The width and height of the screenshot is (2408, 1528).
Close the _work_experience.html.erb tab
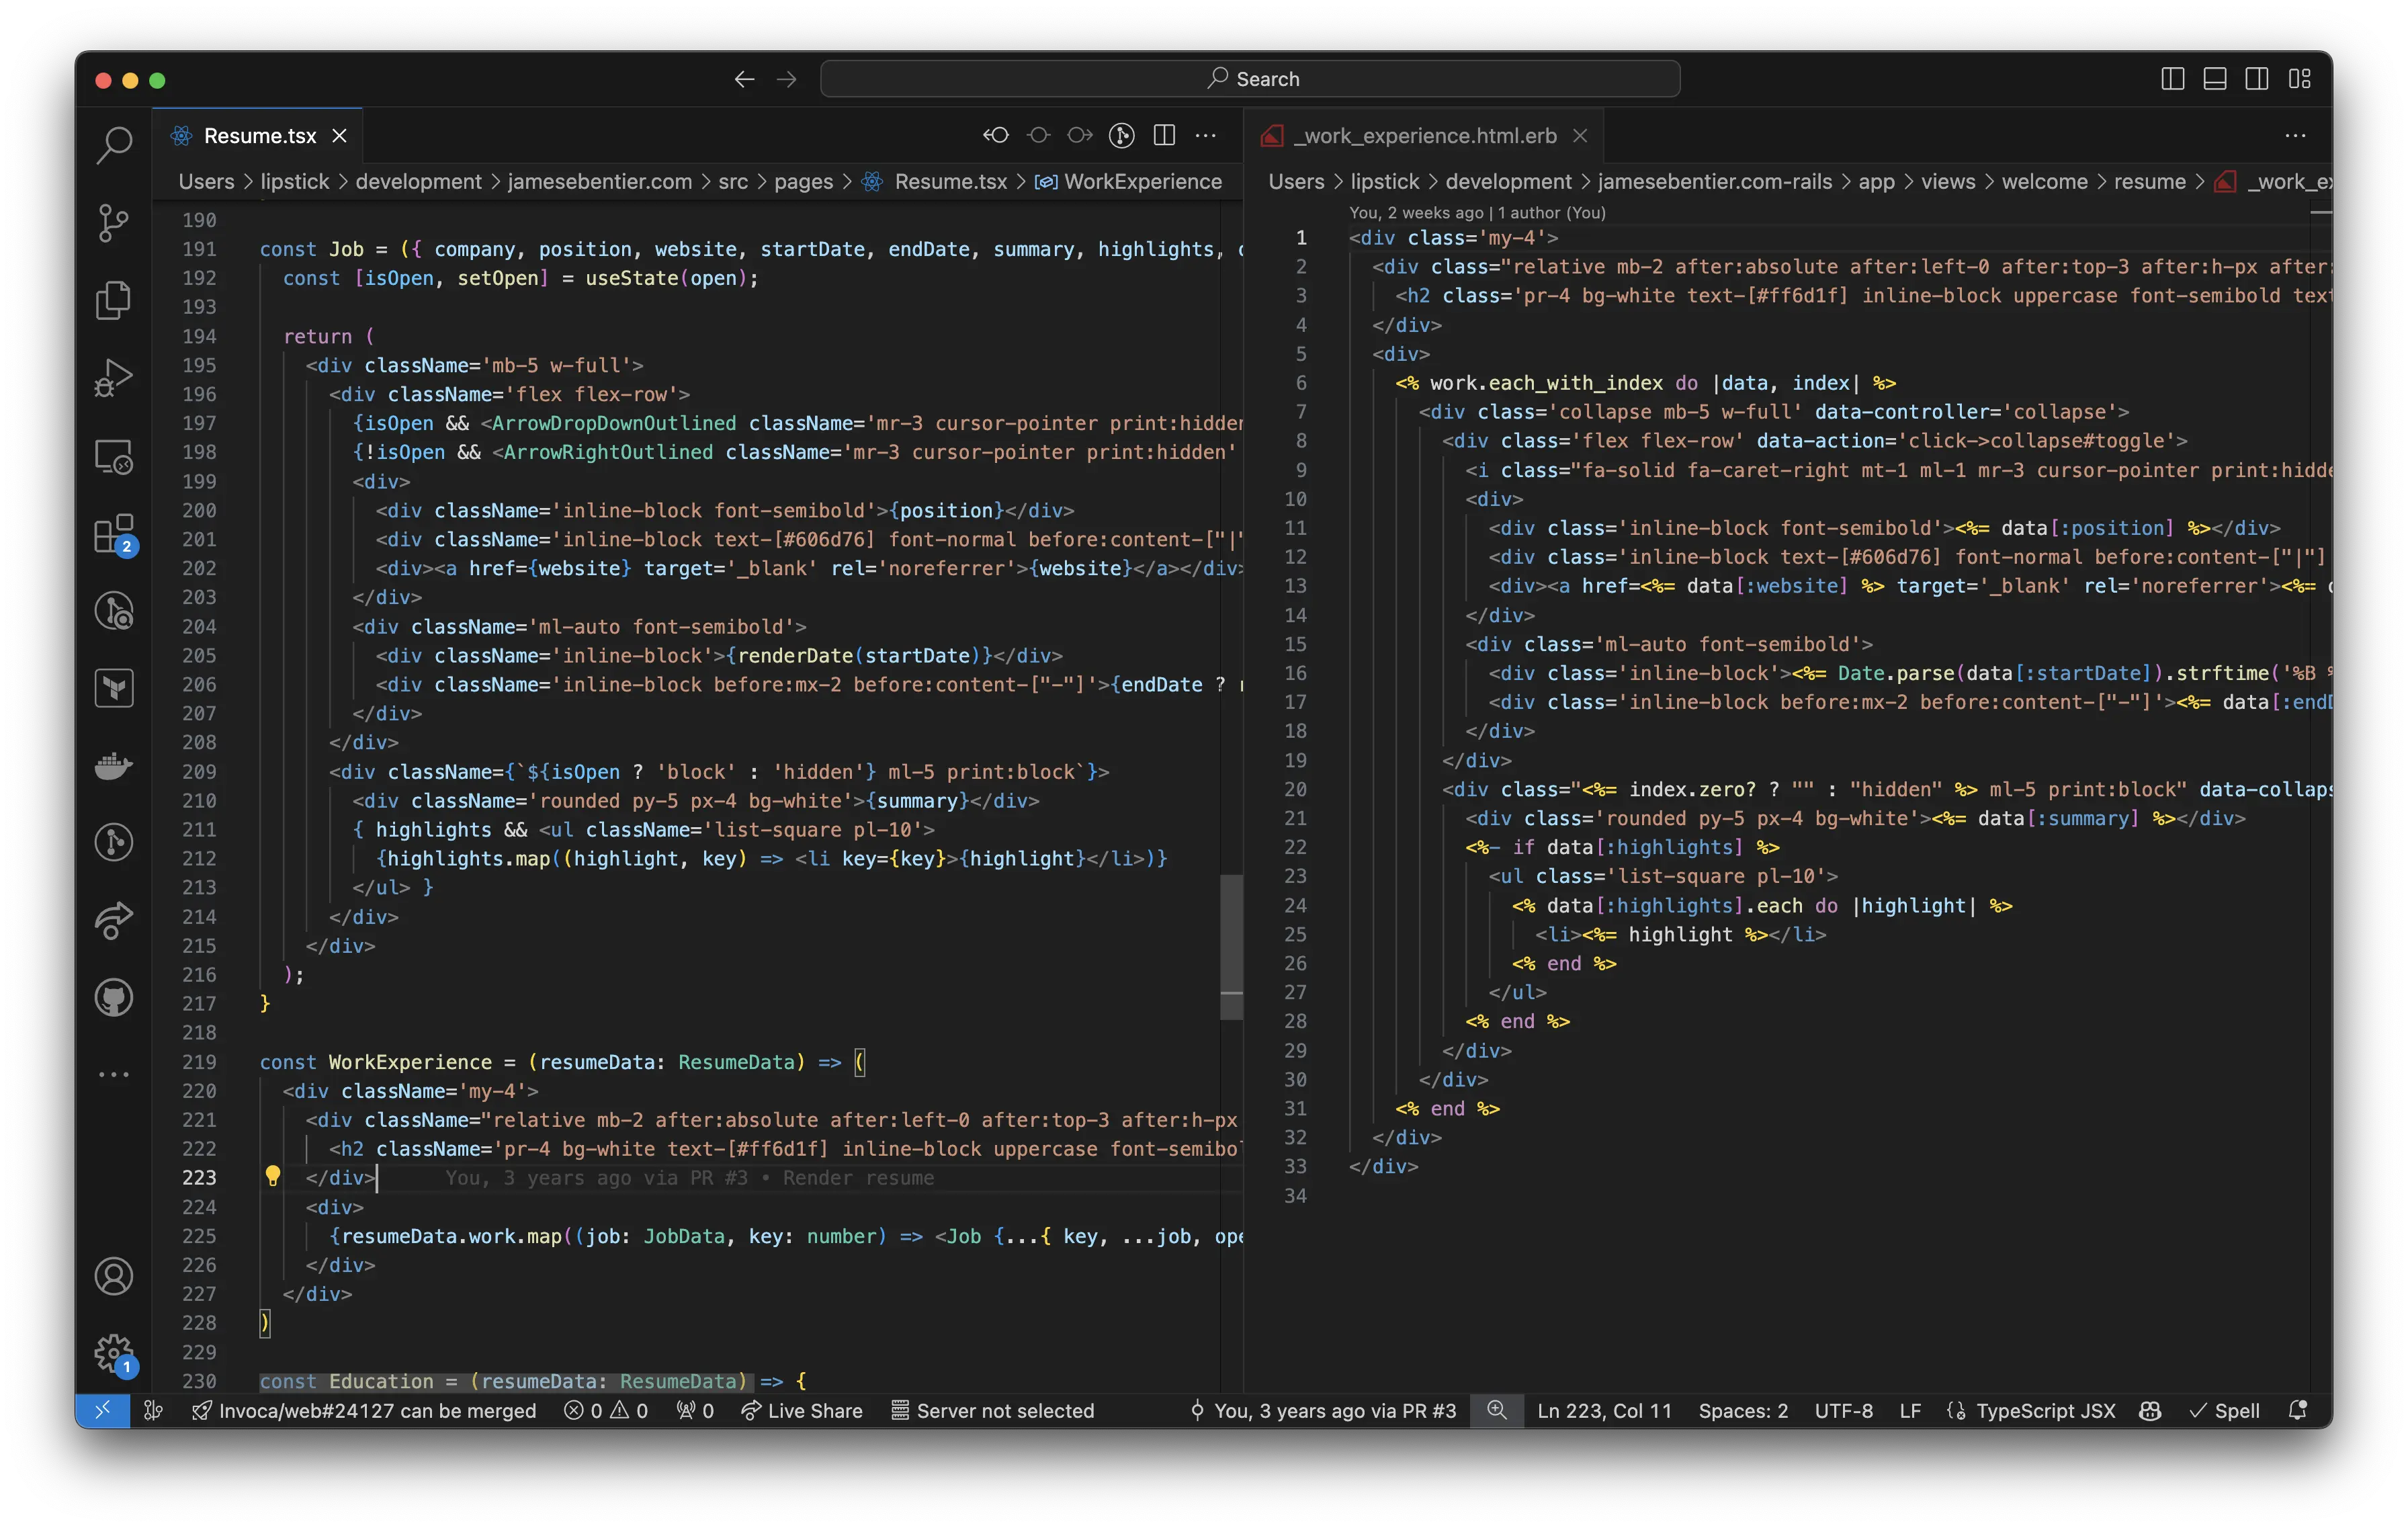pyautogui.click(x=1580, y=135)
